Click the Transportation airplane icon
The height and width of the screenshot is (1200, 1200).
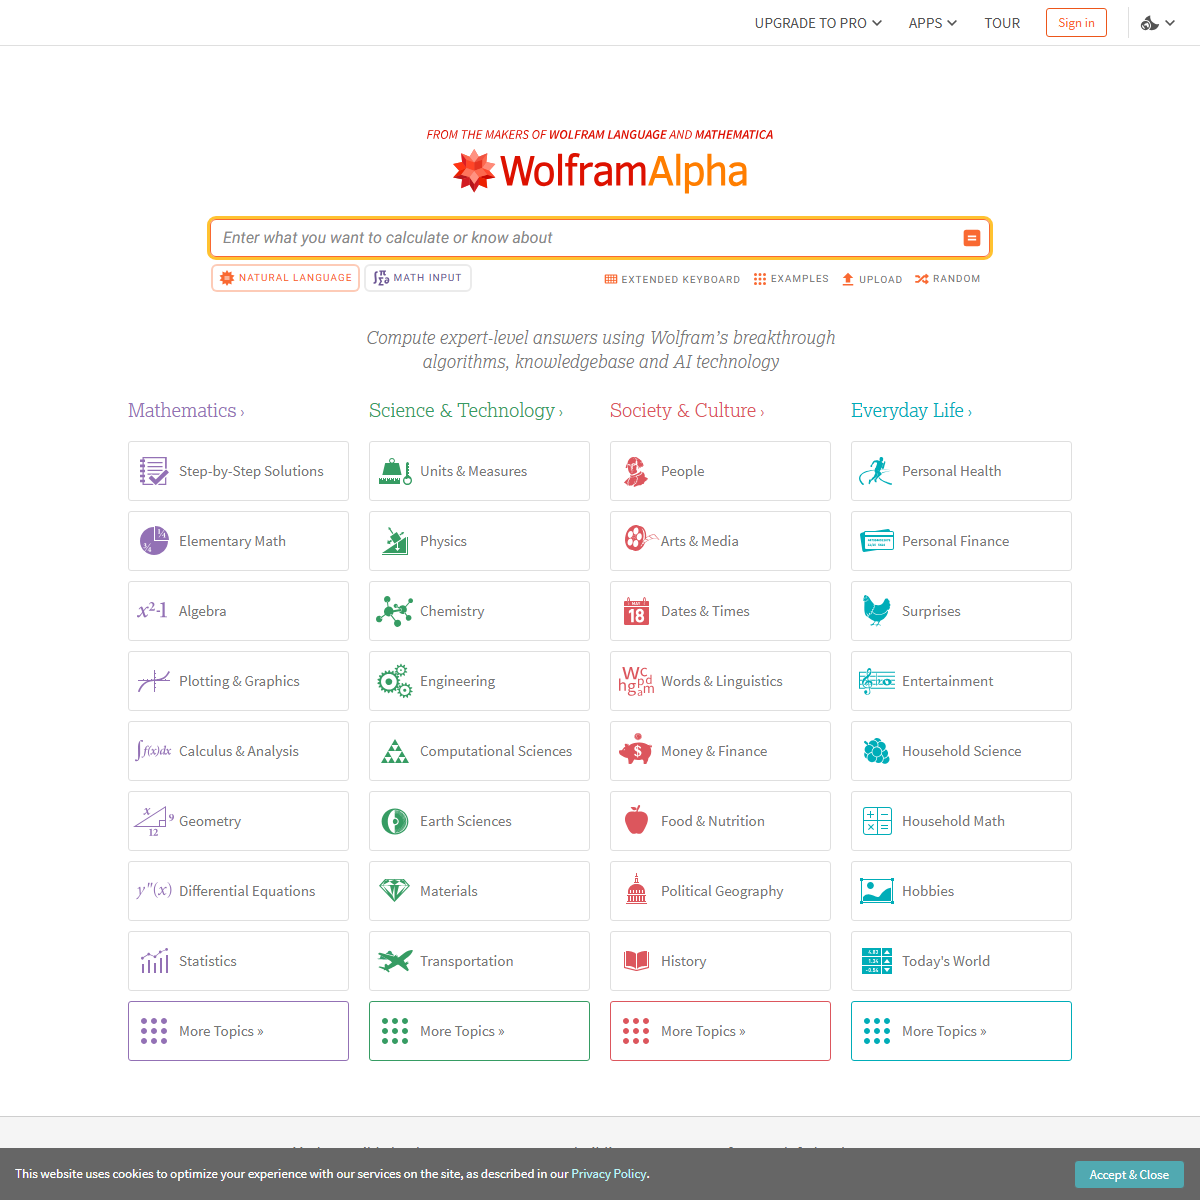pyautogui.click(x=395, y=961)
